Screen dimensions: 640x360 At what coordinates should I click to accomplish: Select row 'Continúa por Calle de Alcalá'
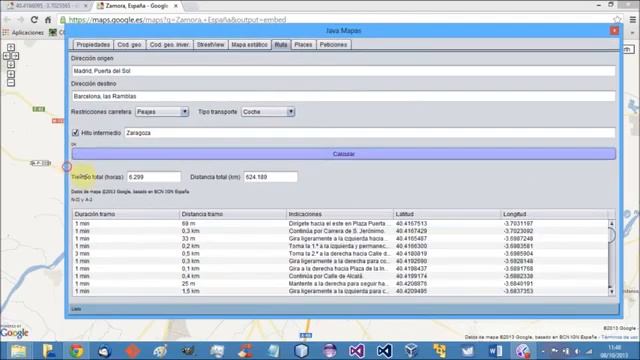[x=340, y=276]
